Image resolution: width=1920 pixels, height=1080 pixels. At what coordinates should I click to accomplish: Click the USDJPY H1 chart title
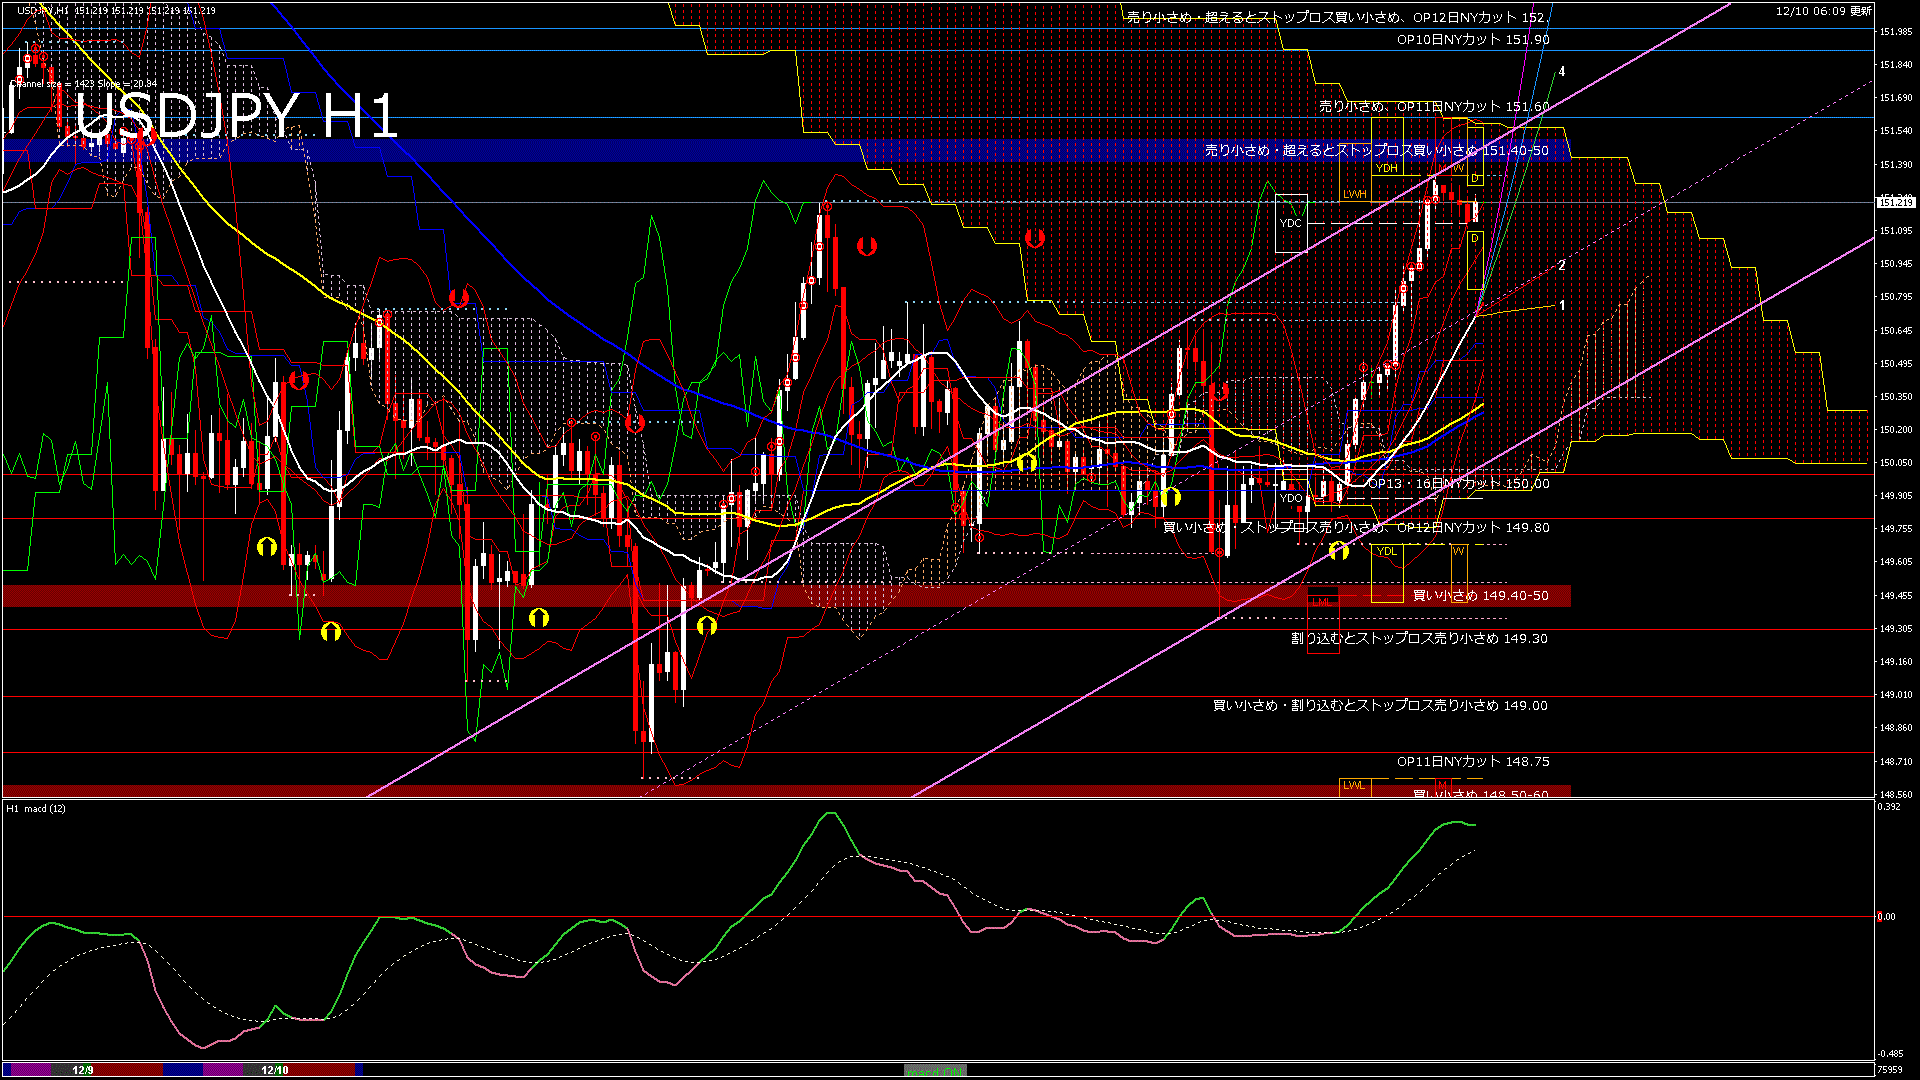pos(236,116)
